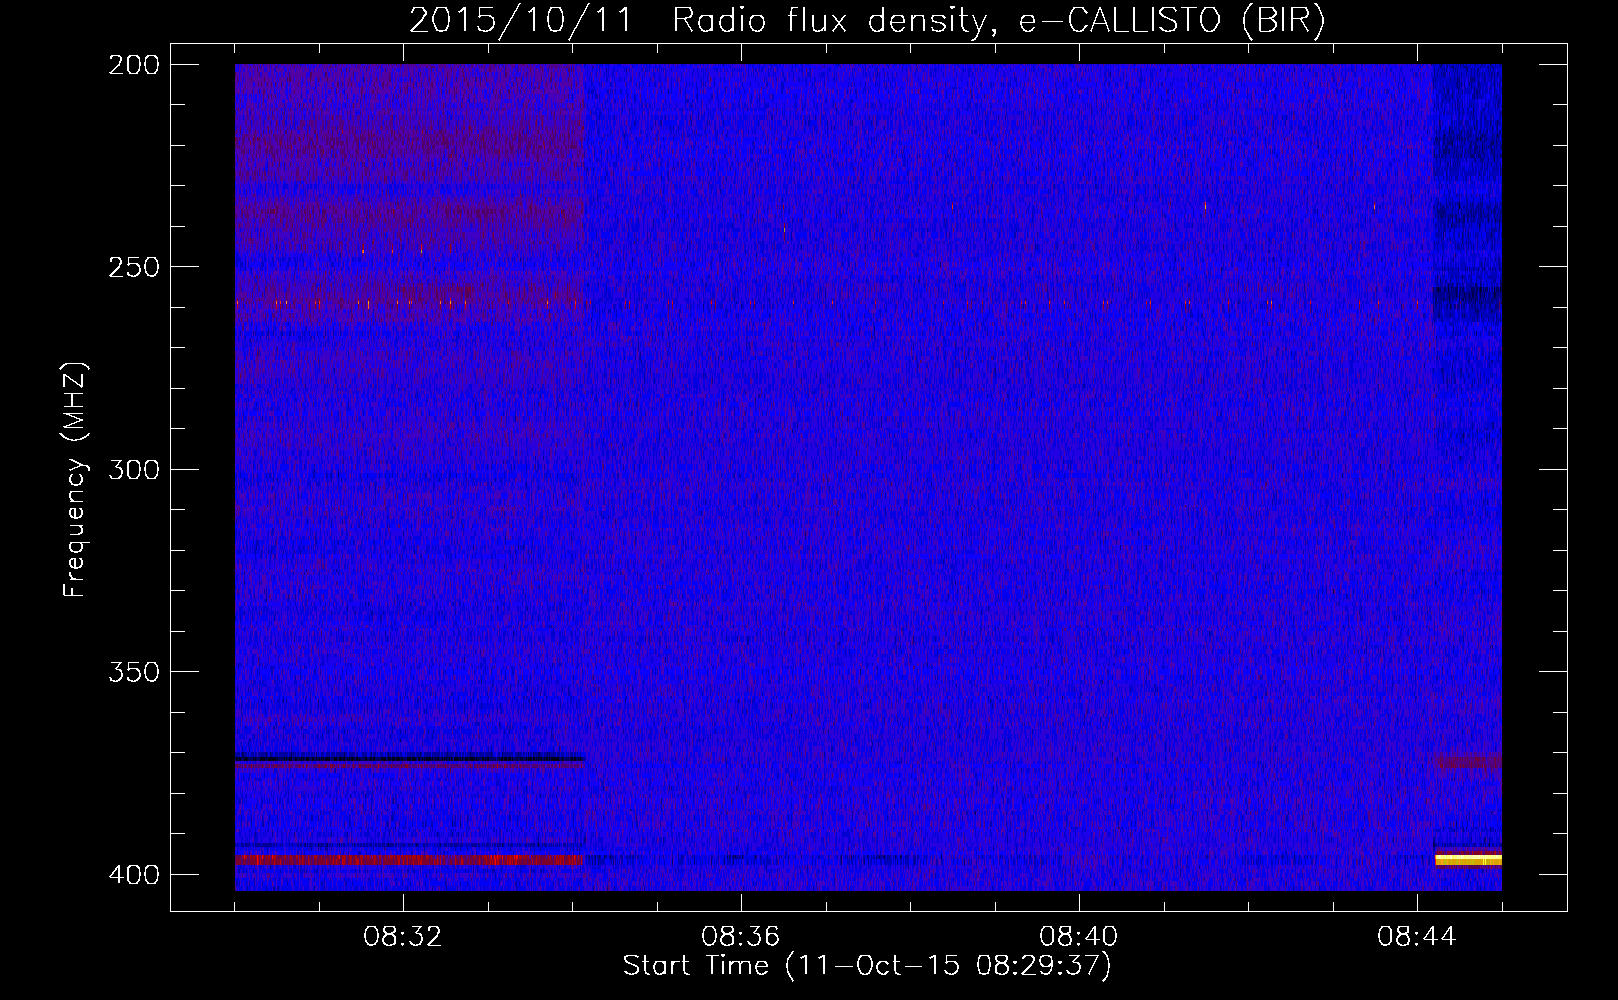The height and width of the screenshot is (1000, 1618).
Task: Click the 300 frequency tick label
Action: [x=134, y=469]
